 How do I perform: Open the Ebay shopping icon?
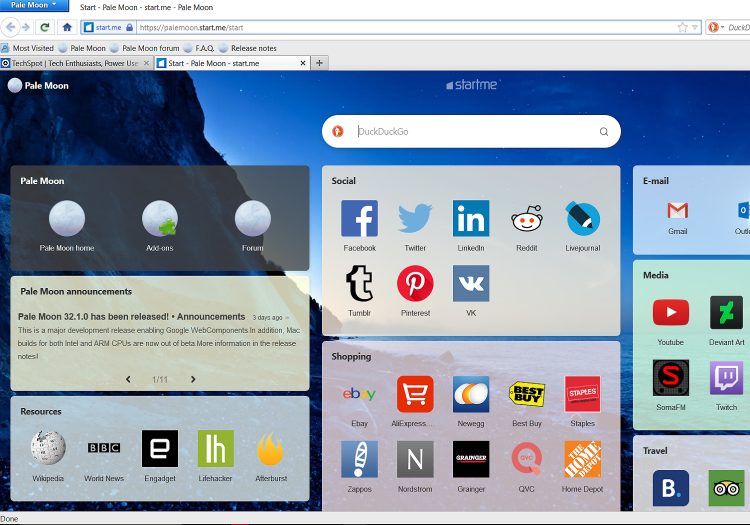[x=359, y=394]
